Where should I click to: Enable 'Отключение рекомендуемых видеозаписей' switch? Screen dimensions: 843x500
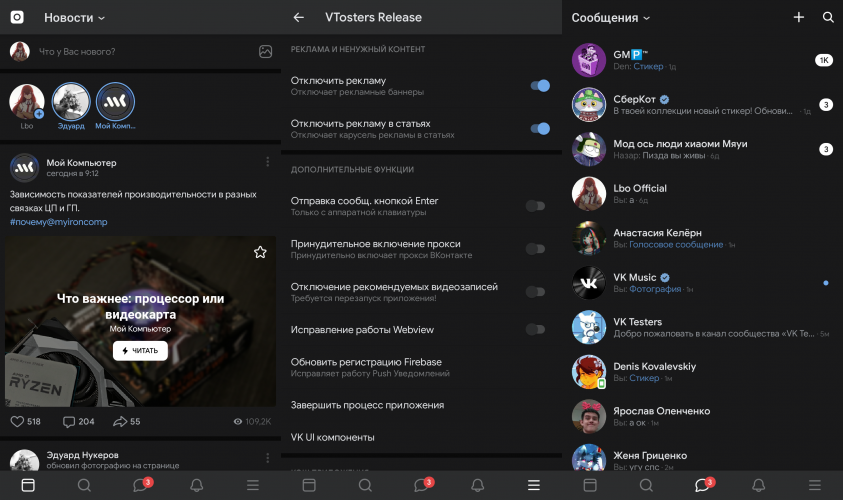535,292
